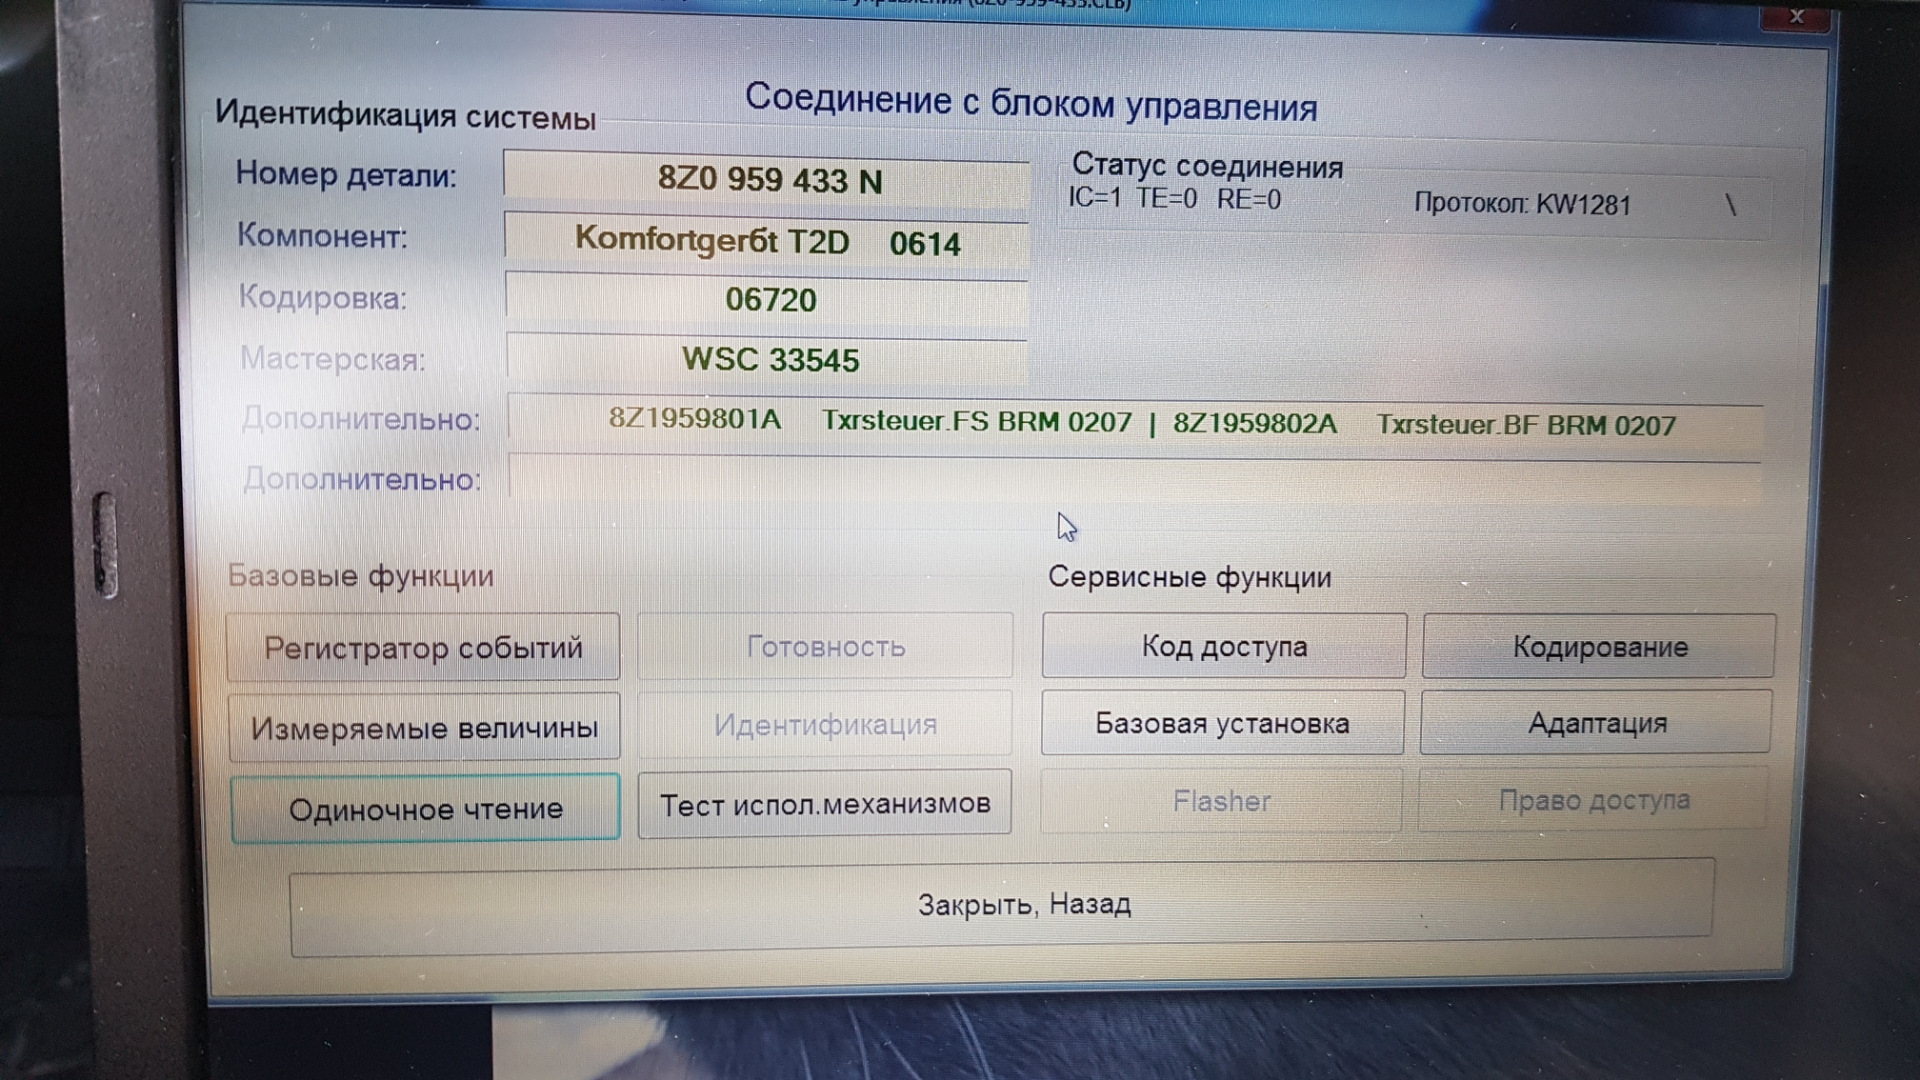This screenshot has height=1080, width=1920.
Task: Click Номер детали input field
Action: 771,178
